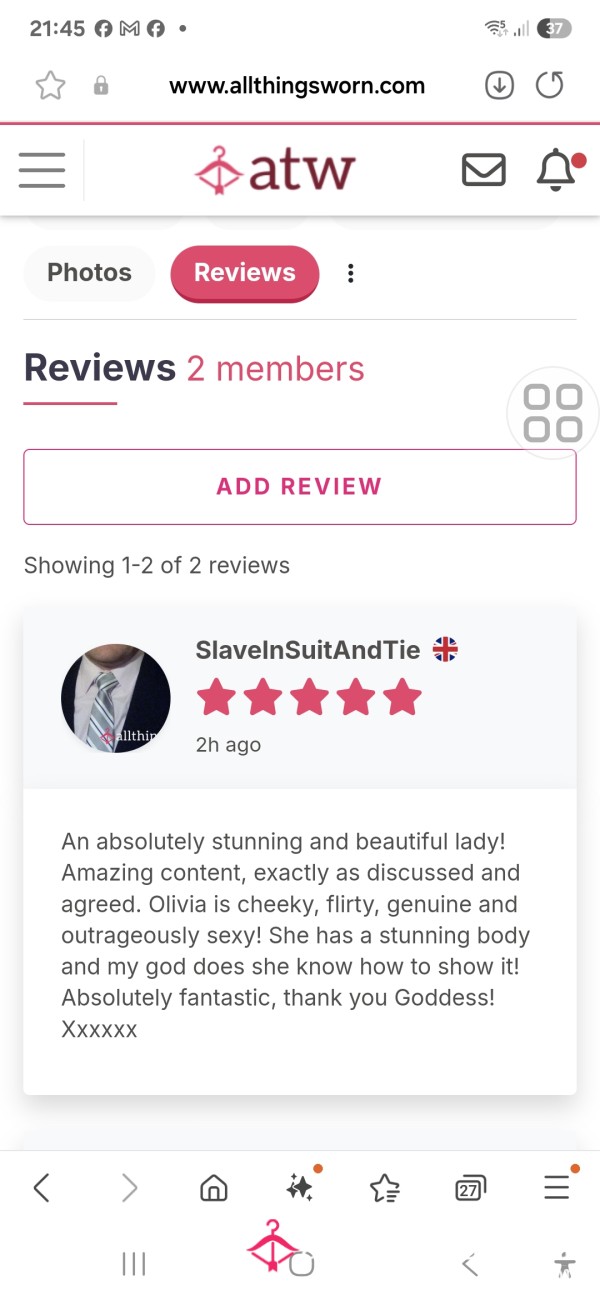Switch to the Photos tab
The height and width of the screenshot is (1300, 600).
(89, 272)
